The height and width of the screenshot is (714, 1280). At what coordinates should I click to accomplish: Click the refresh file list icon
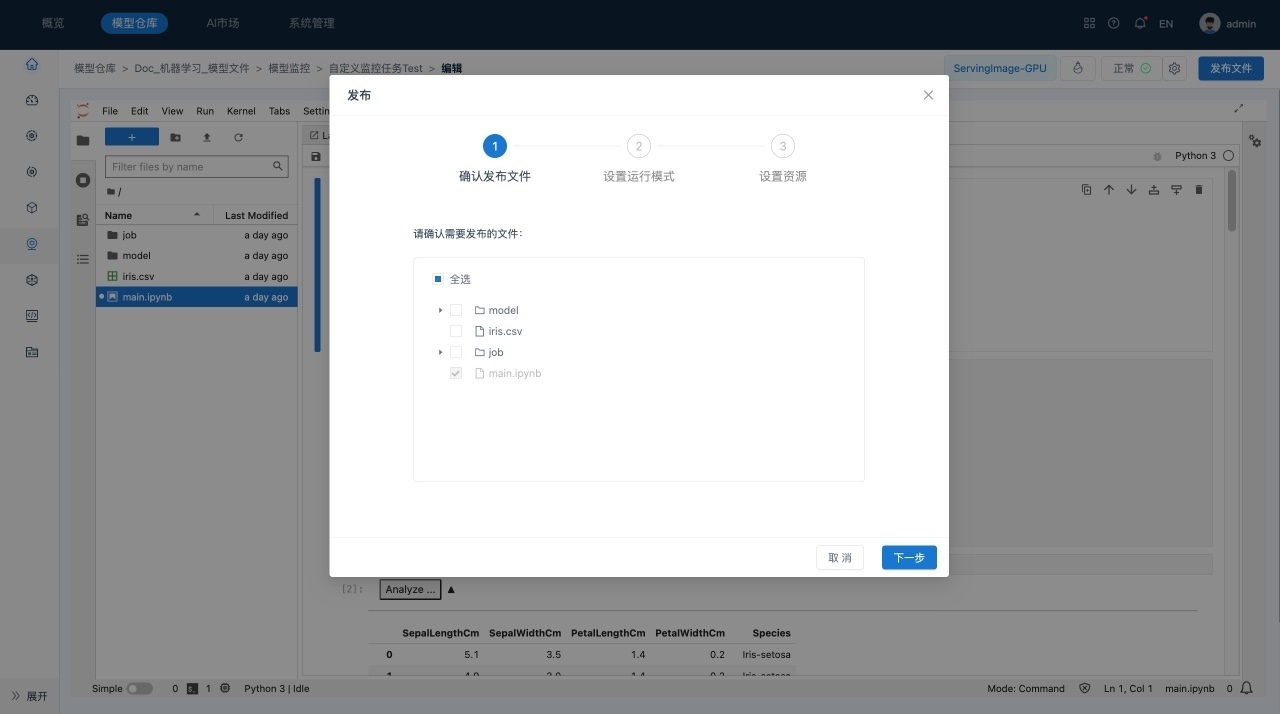(x=238, y=137)
